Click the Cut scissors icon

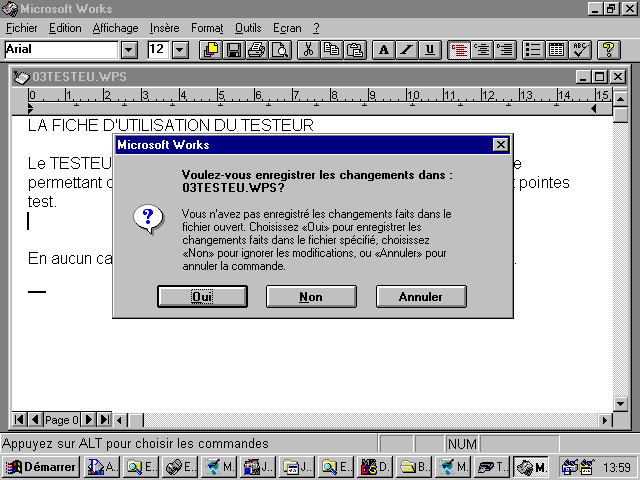[x=309, y=50]
